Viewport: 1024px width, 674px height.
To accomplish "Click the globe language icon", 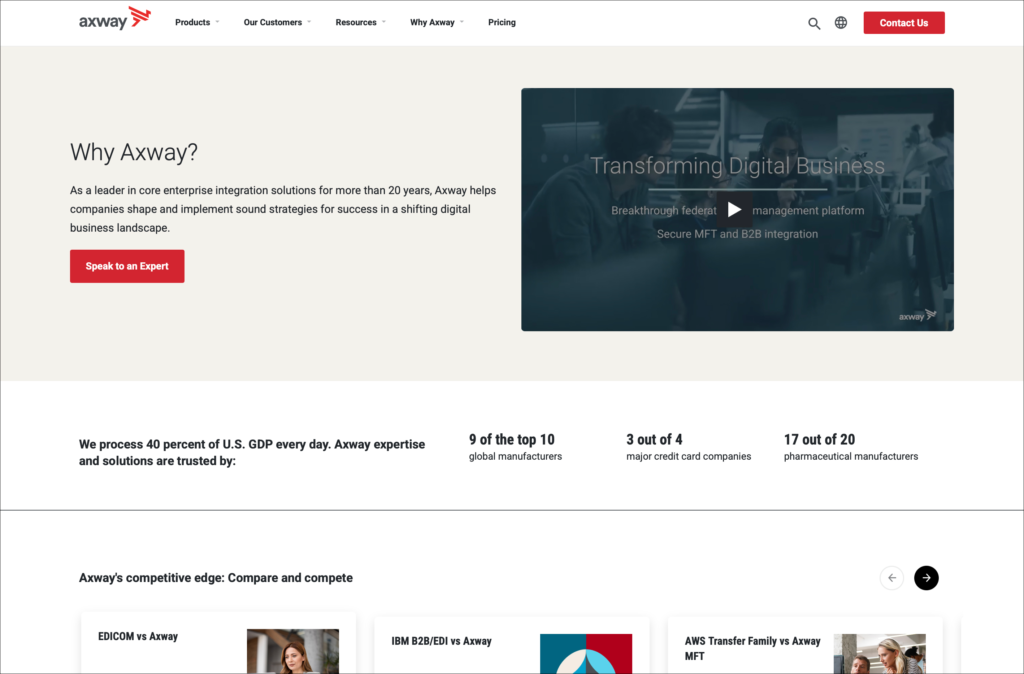I will [x=841, y=23].
